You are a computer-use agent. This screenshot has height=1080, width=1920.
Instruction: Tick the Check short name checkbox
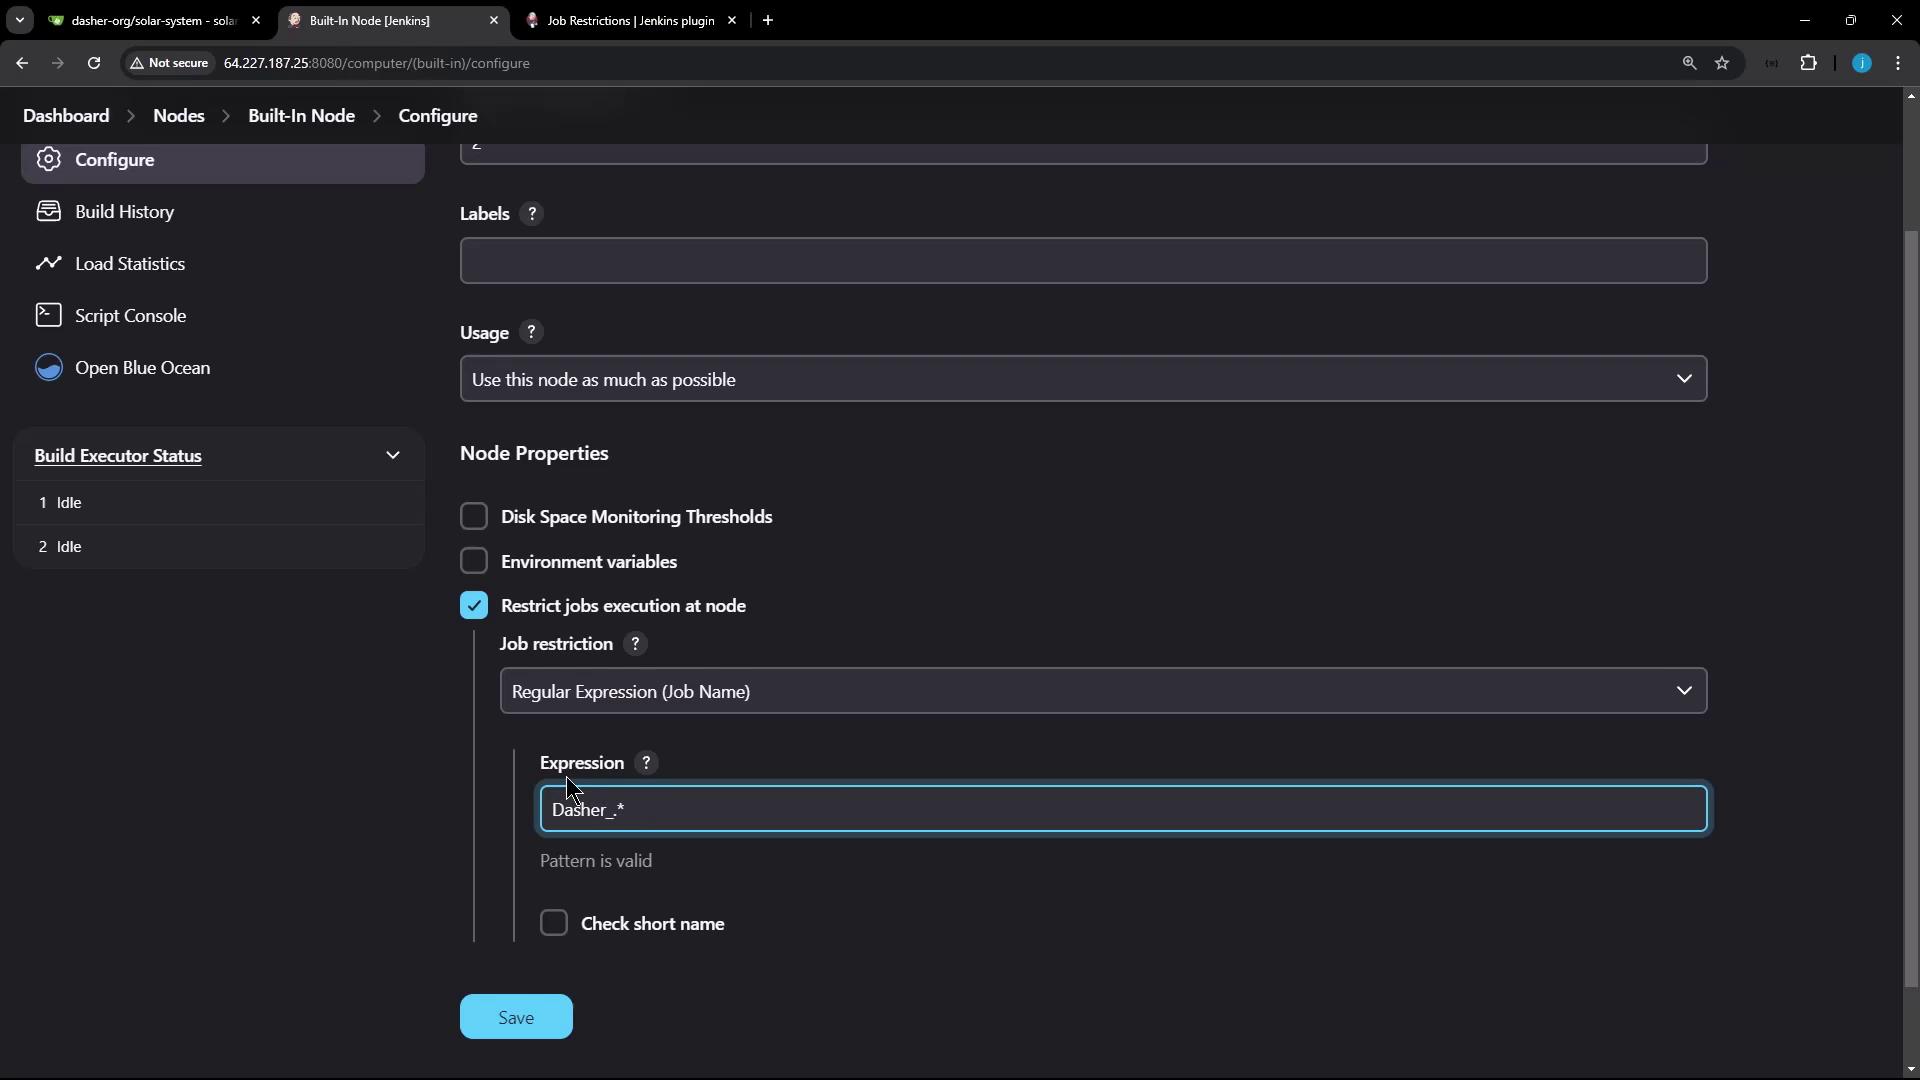click(x=554, y=923)
